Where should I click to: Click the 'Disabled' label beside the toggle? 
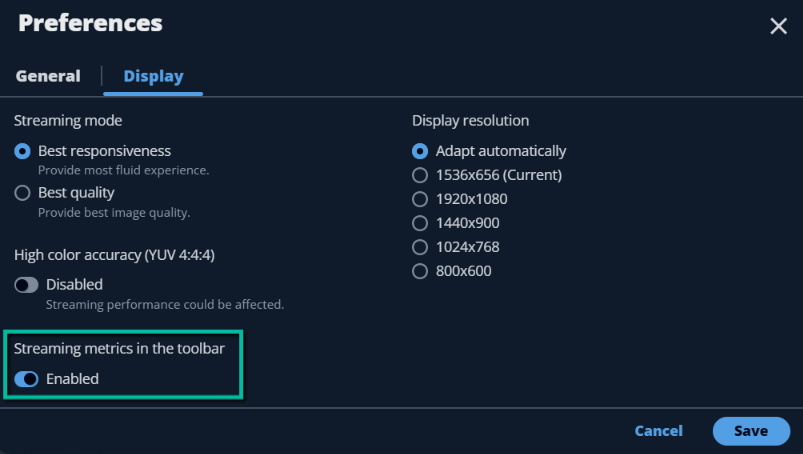[x=74, y=285]
